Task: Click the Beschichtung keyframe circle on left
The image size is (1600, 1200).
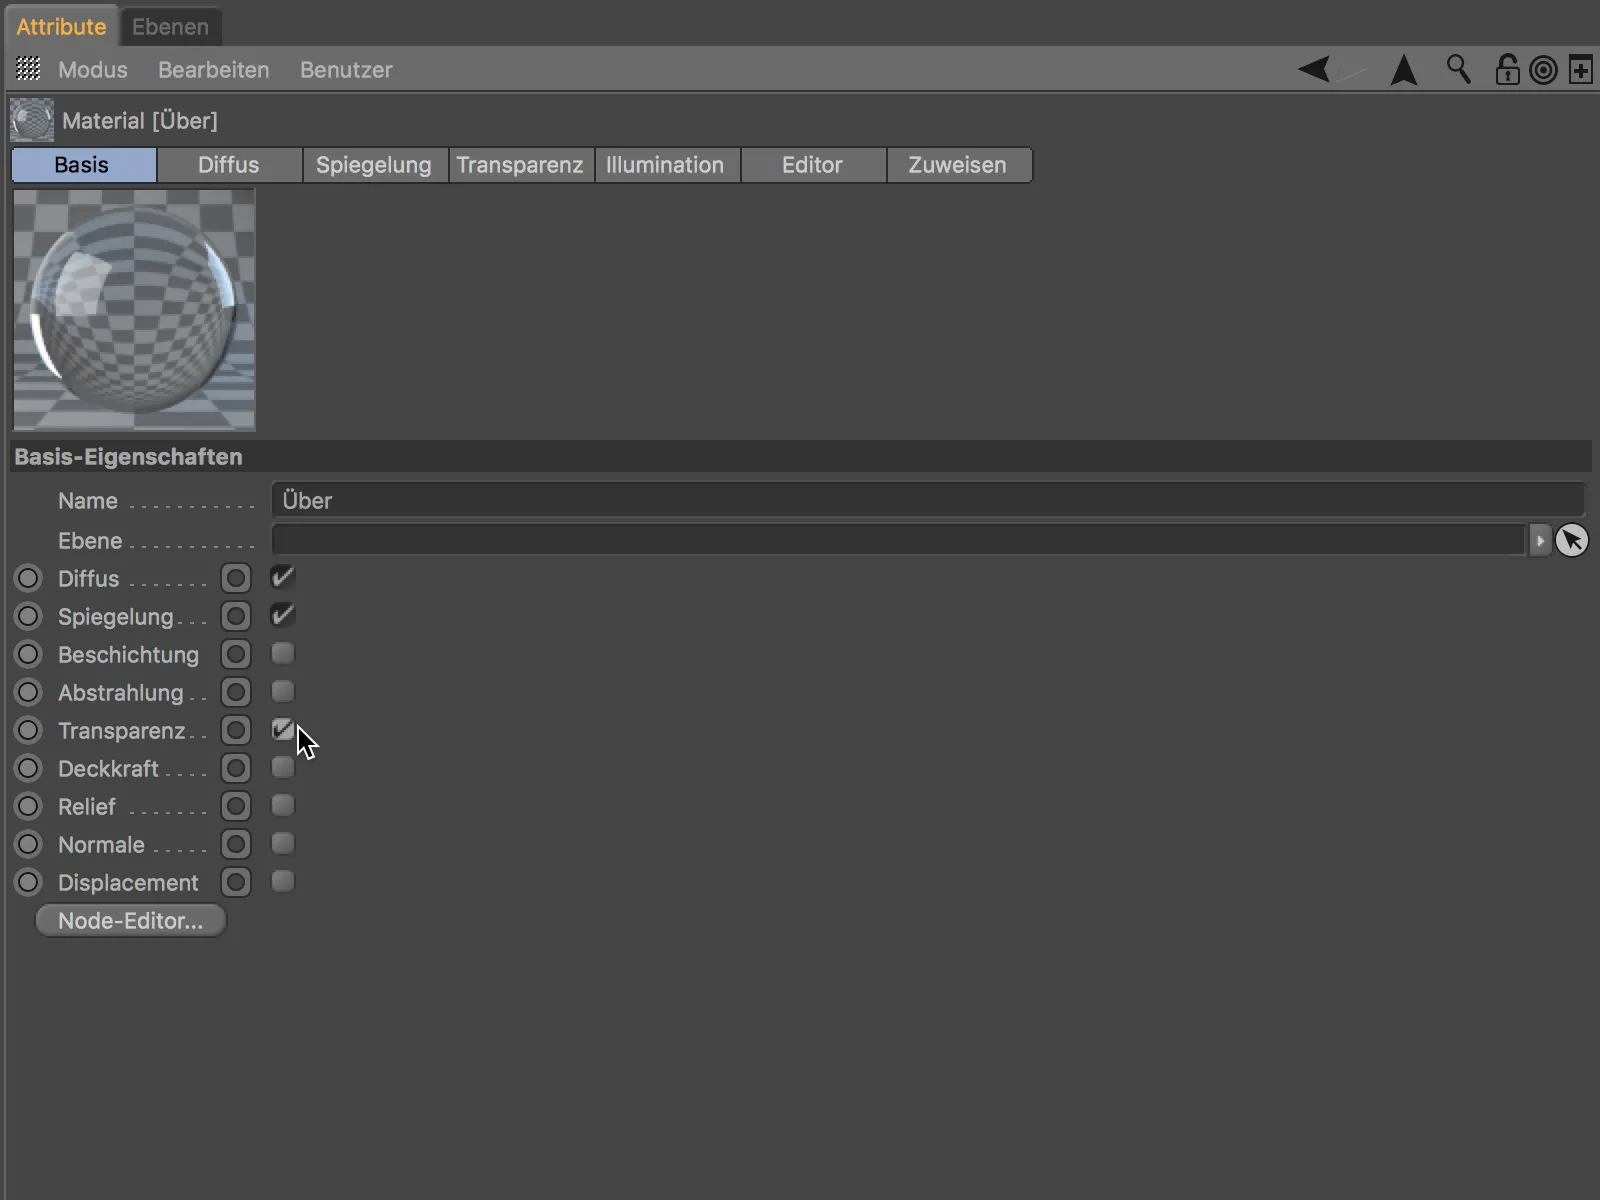Action: (28, 654)
